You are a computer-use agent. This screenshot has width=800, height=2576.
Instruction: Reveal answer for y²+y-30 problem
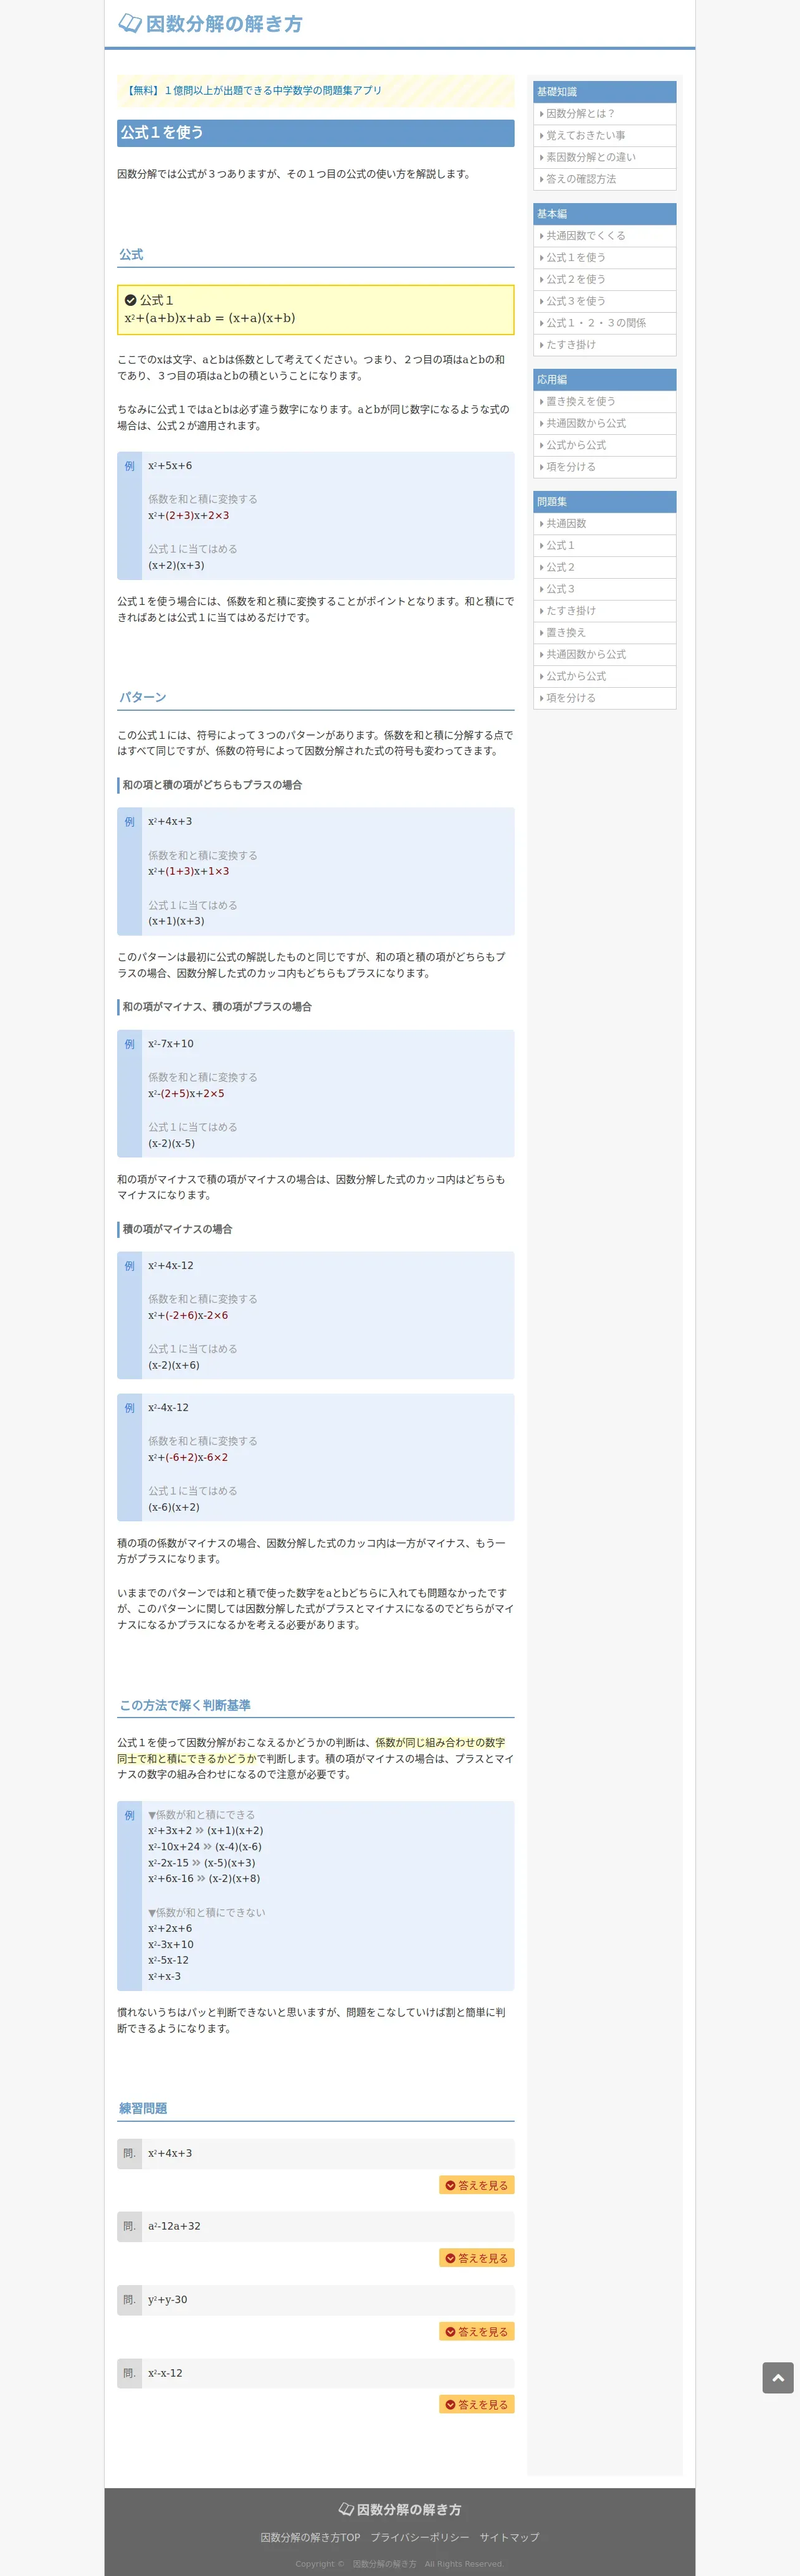(477, 2331)
